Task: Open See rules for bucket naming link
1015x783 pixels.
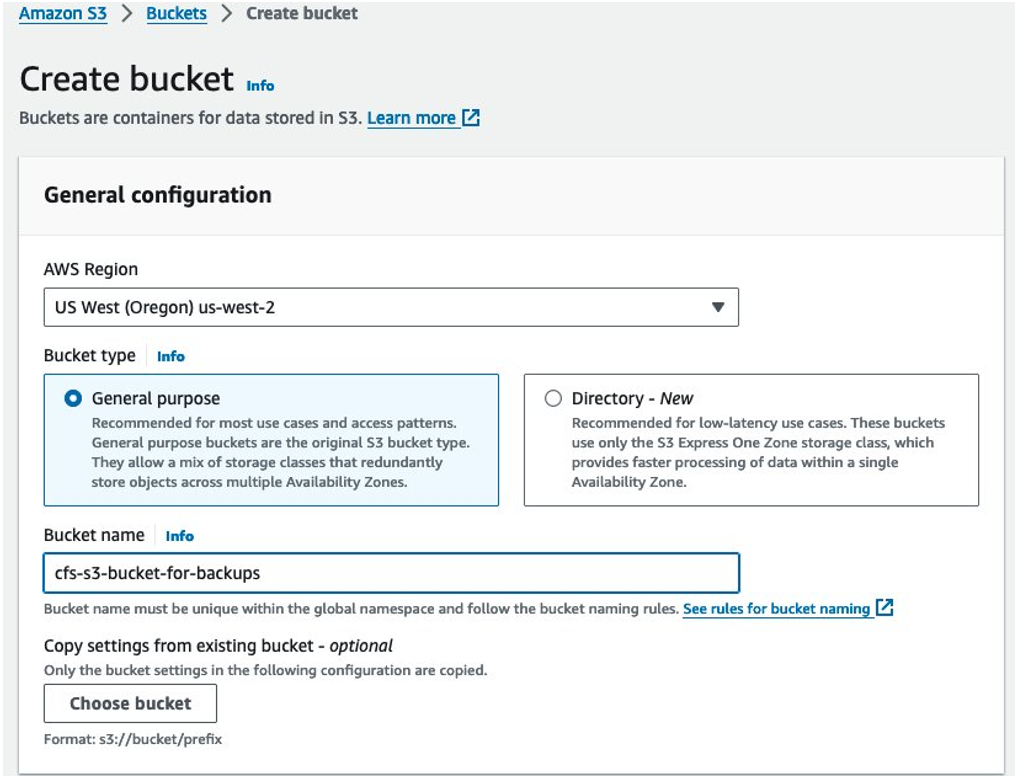Action: [776, 608]
